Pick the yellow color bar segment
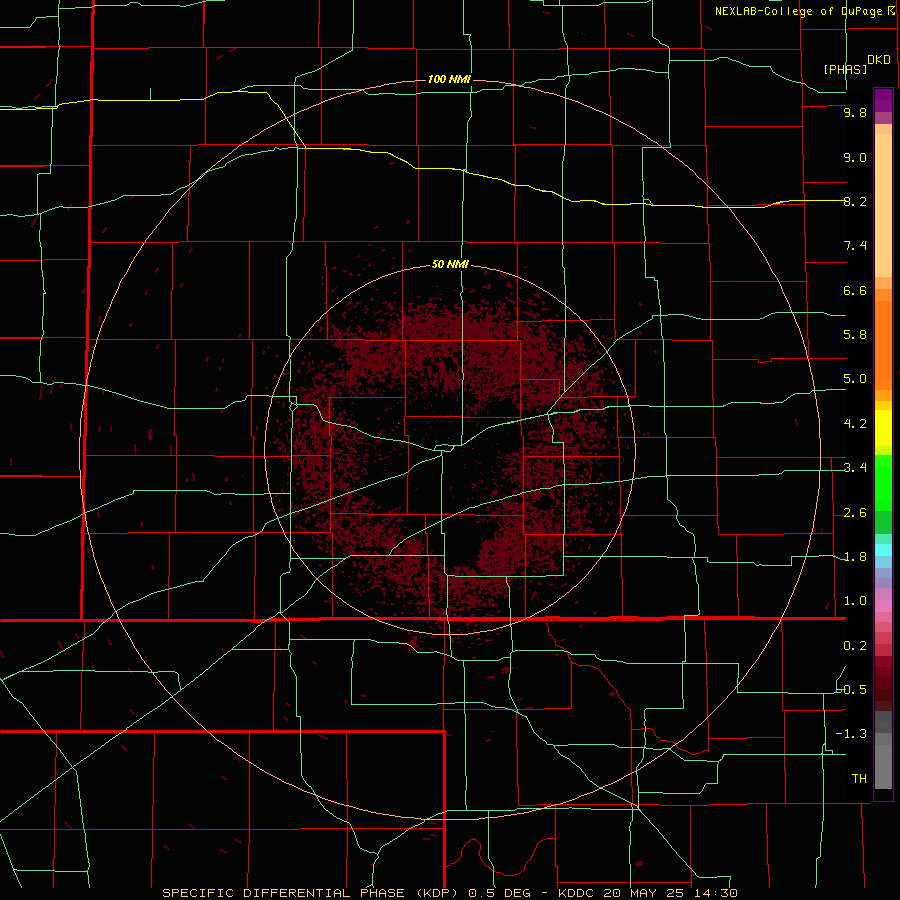Screen dimensions: 900x900 tap(883, 428)
